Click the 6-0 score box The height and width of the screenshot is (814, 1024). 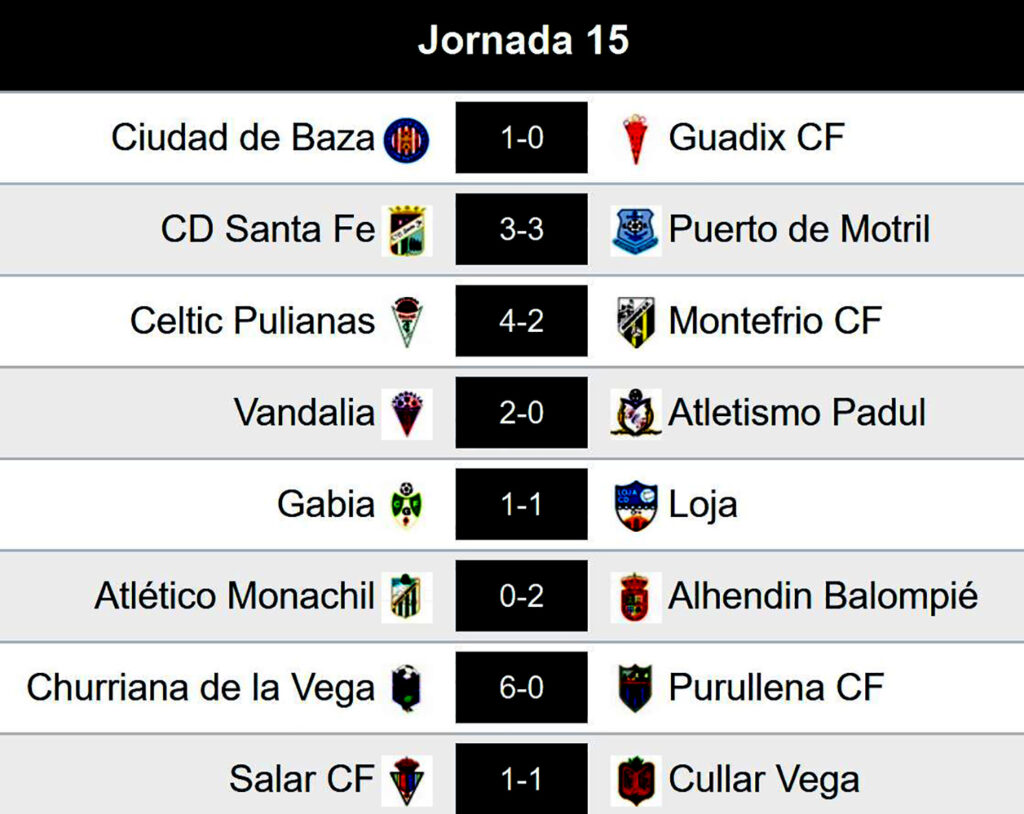pos(521,688)
